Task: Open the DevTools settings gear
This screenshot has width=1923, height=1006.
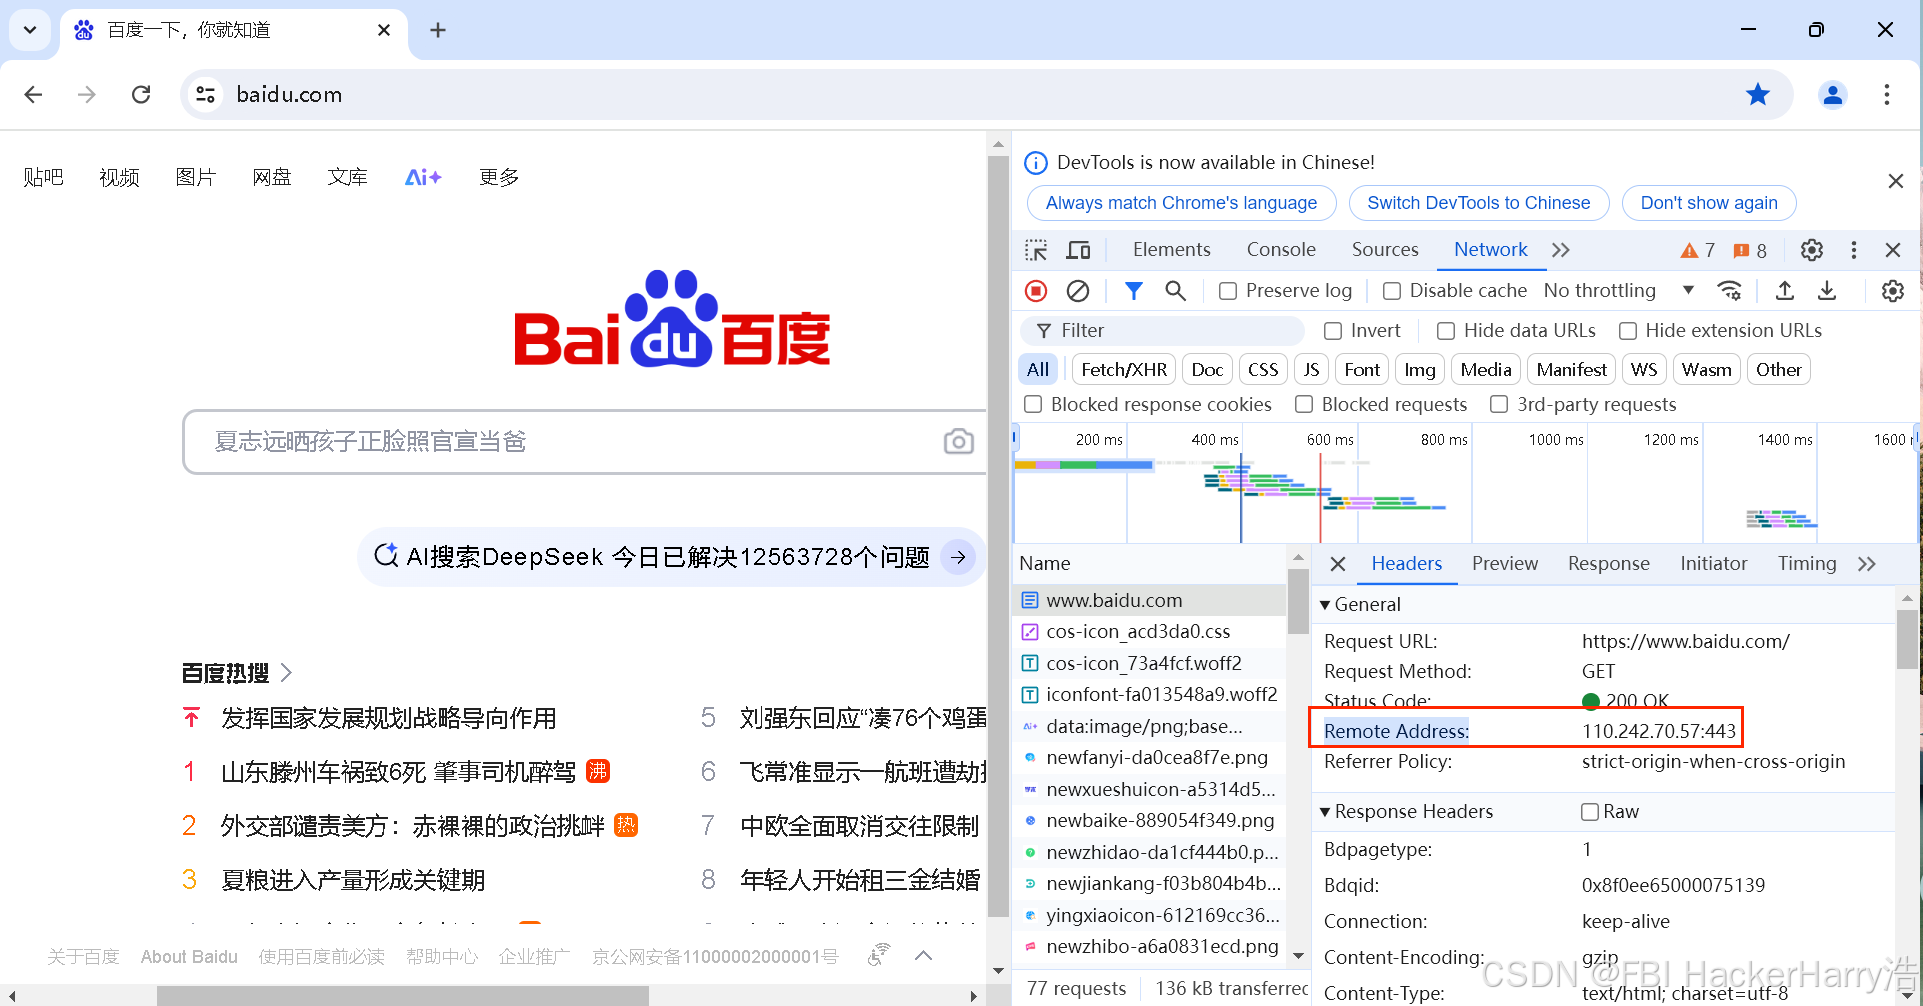Action: tap(1812, 250)
